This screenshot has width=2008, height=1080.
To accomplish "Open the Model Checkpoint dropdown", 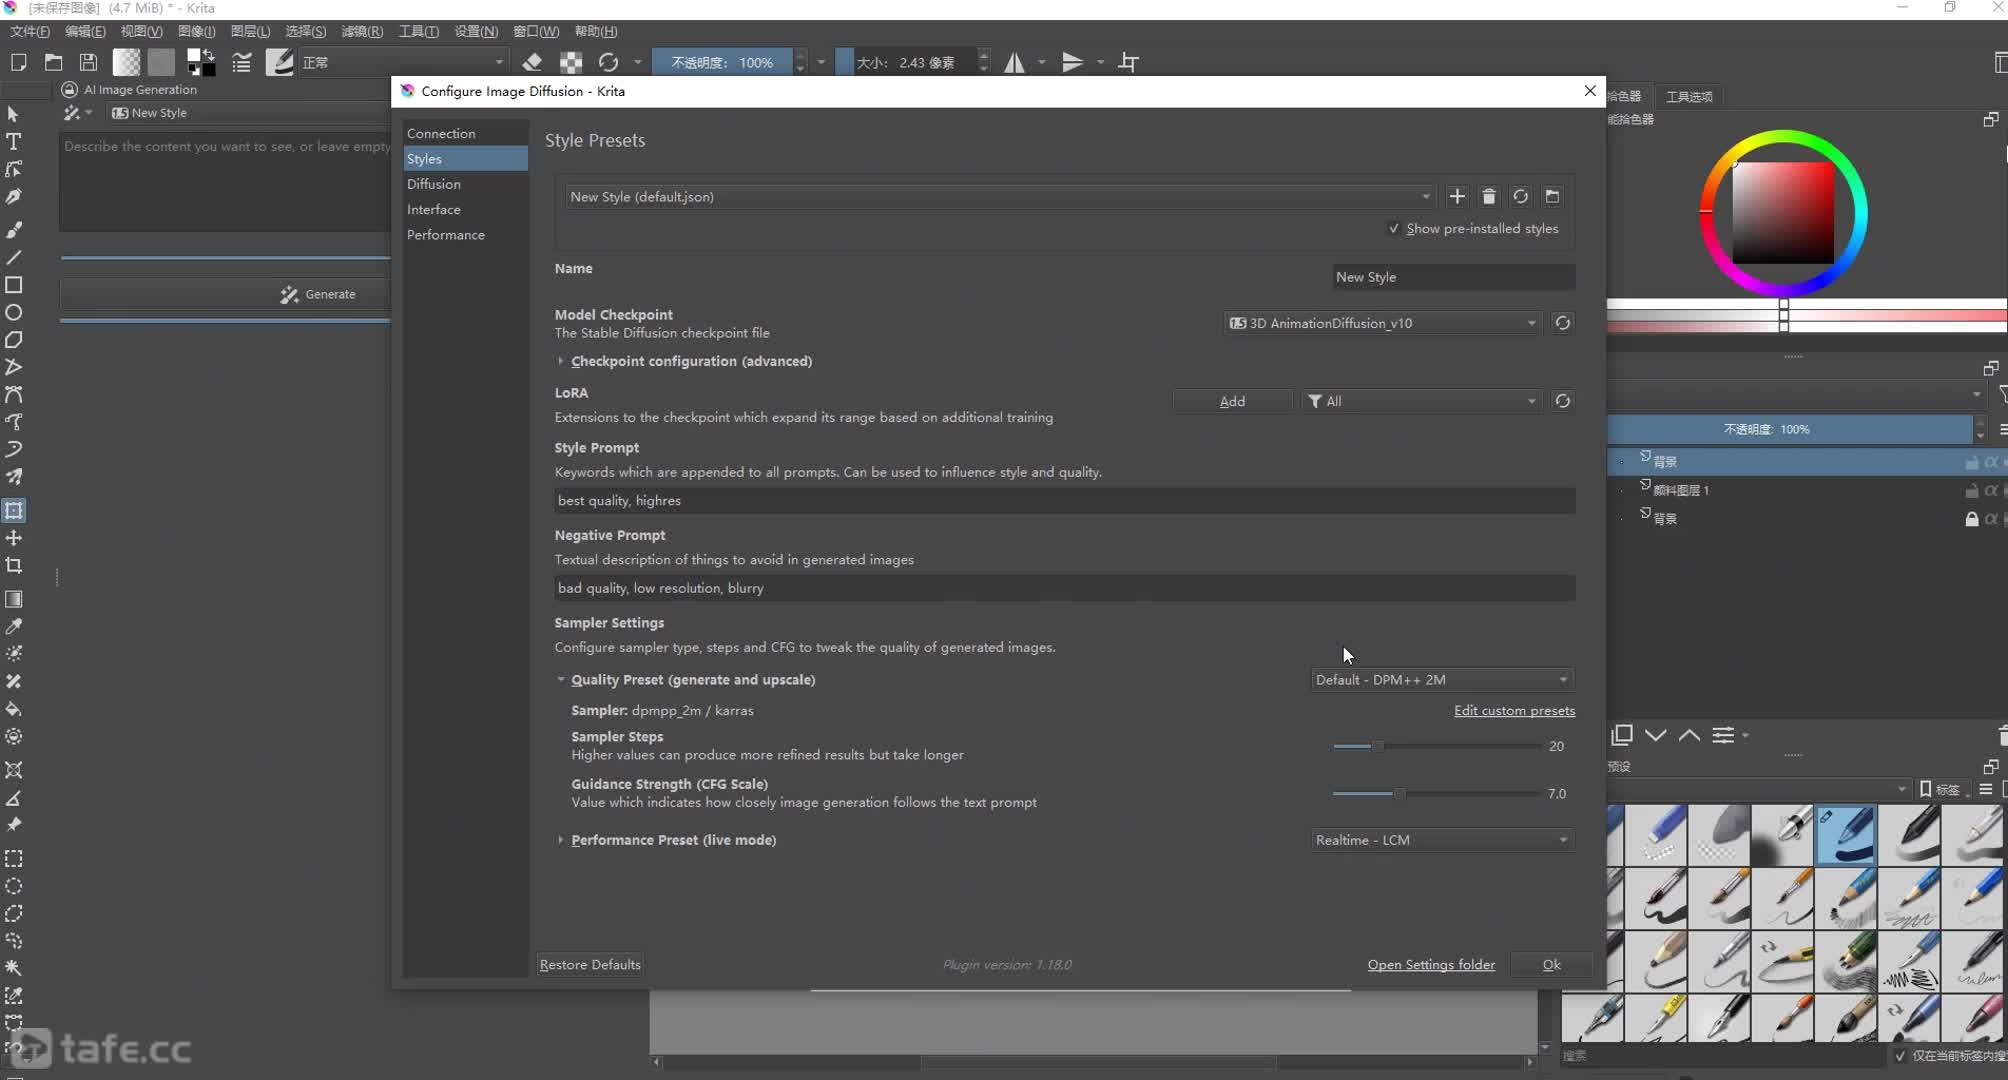I will pos(1382,323).
